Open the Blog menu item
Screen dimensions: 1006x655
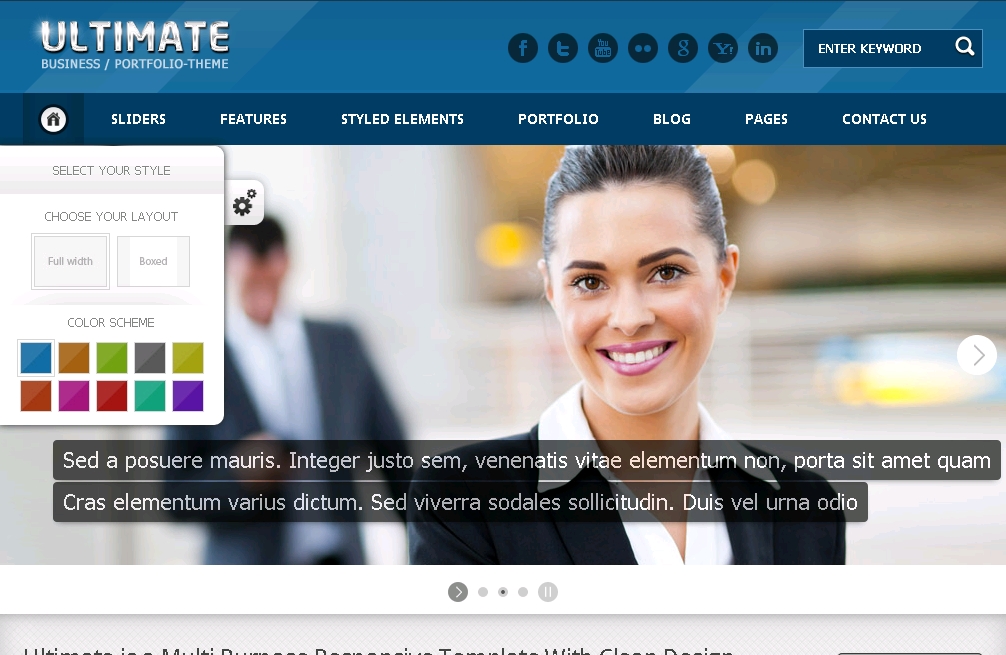click(672, 119)
